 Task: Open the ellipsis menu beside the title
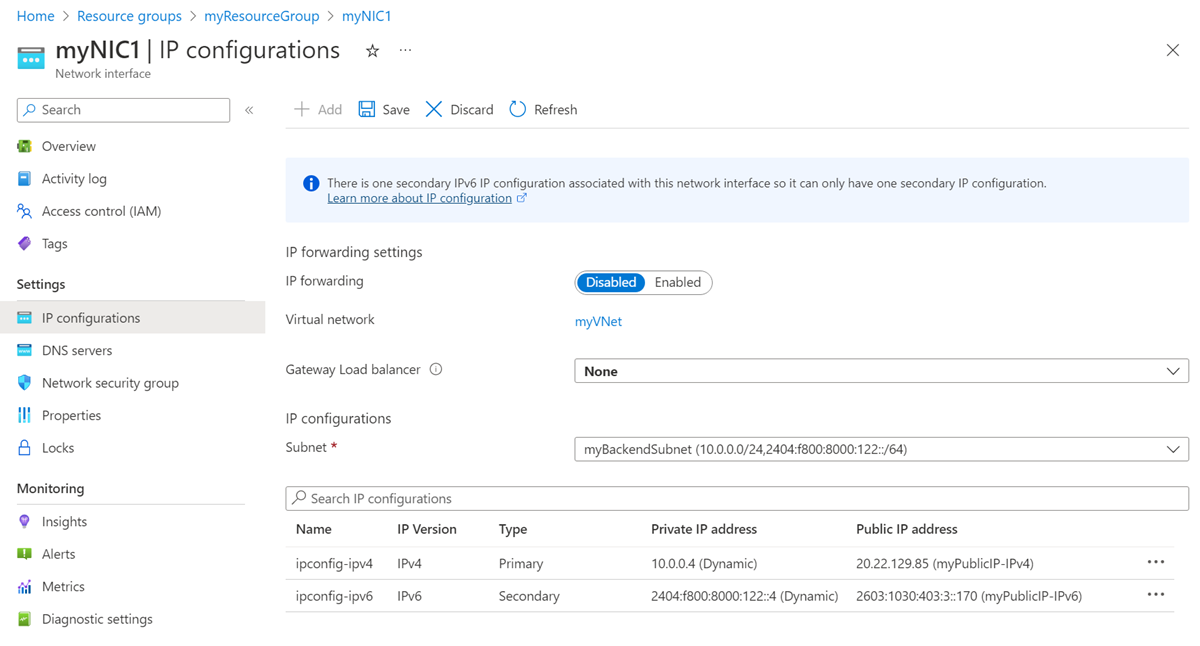pos(405,50)
